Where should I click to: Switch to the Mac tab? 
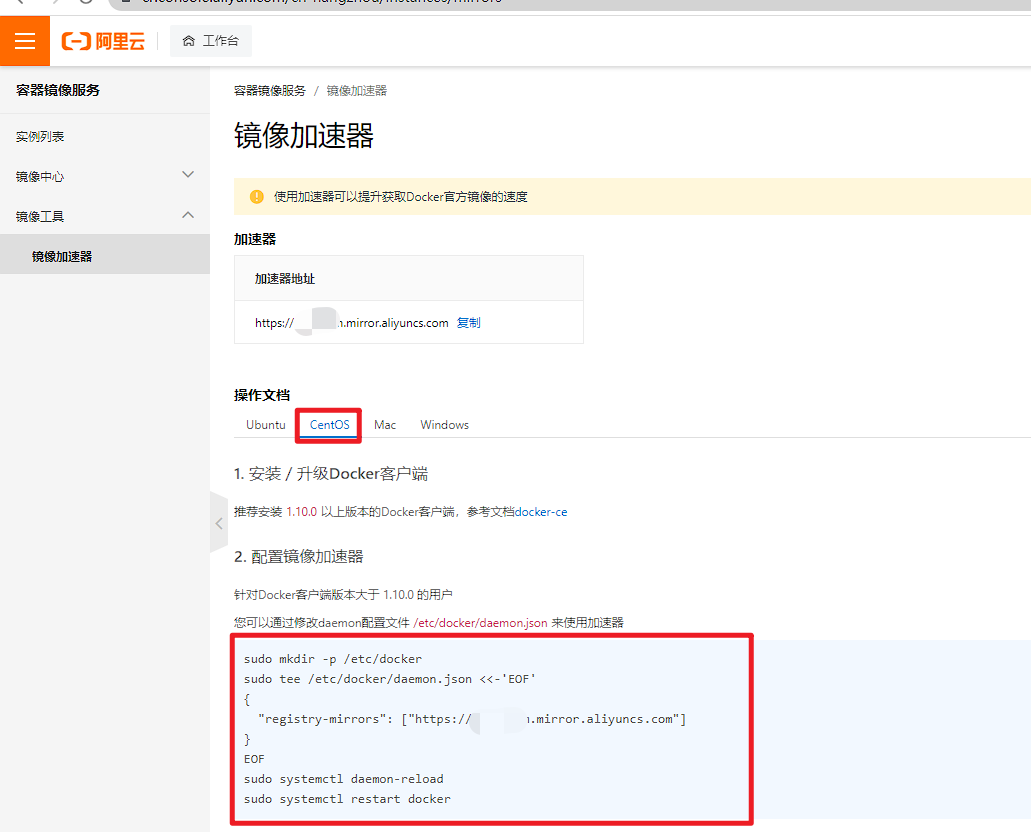coord(385,425)
